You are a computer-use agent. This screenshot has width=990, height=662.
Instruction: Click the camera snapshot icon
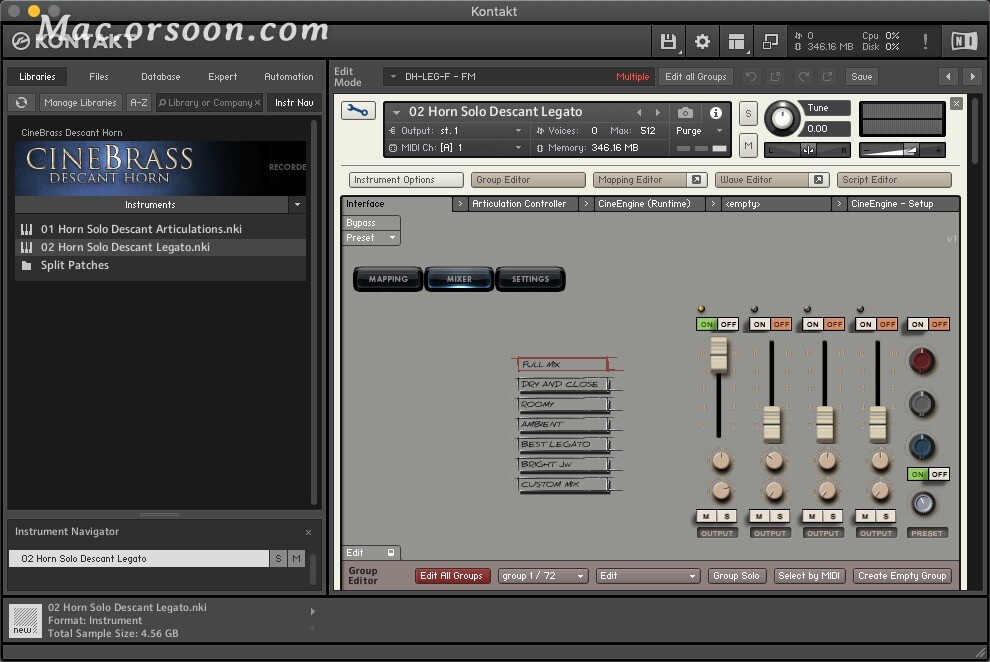click(x=685, y=112)
